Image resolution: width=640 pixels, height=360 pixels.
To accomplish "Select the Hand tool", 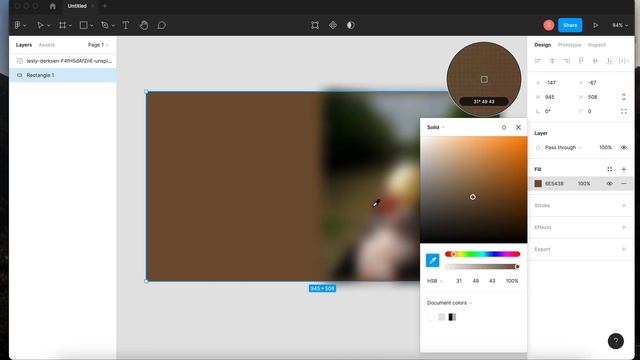I will tap(144, 25).
